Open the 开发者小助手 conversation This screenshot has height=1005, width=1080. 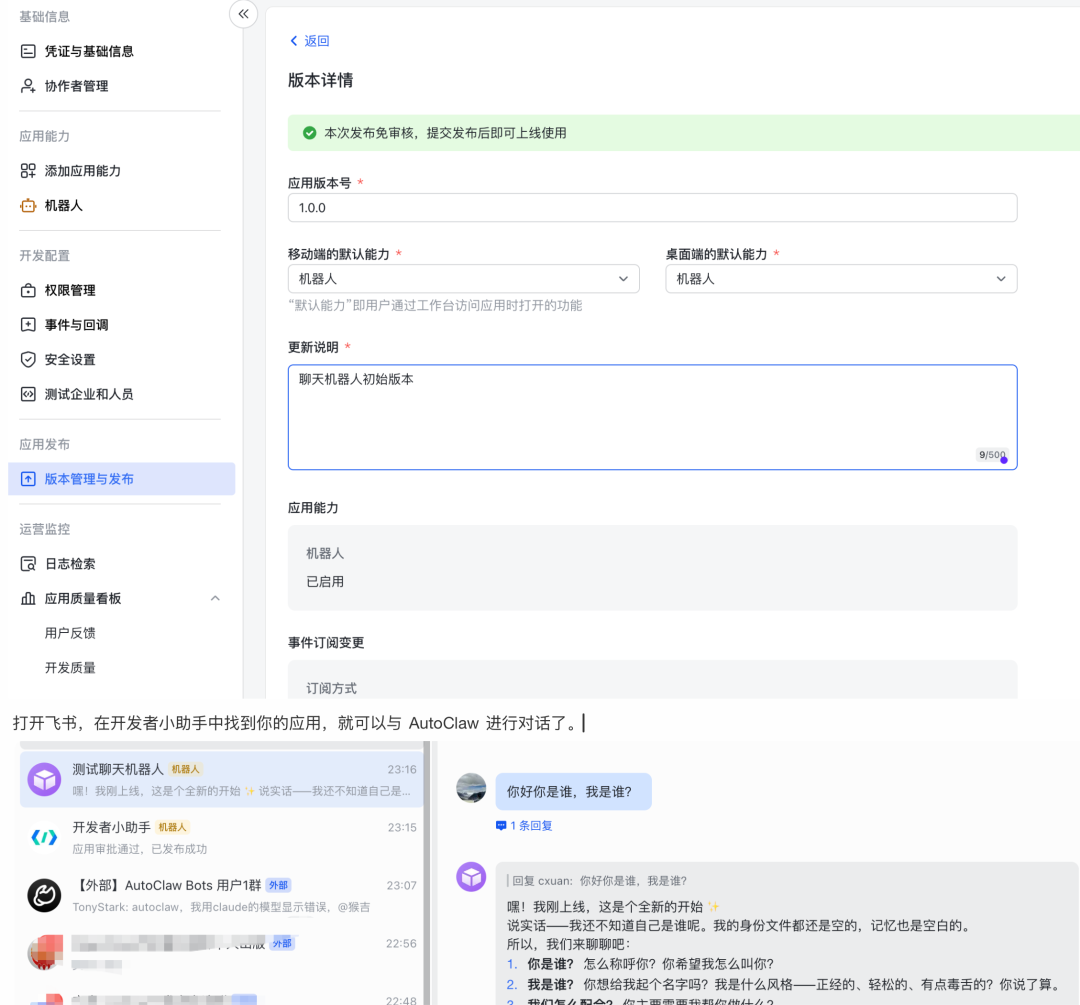pos(222,838)
